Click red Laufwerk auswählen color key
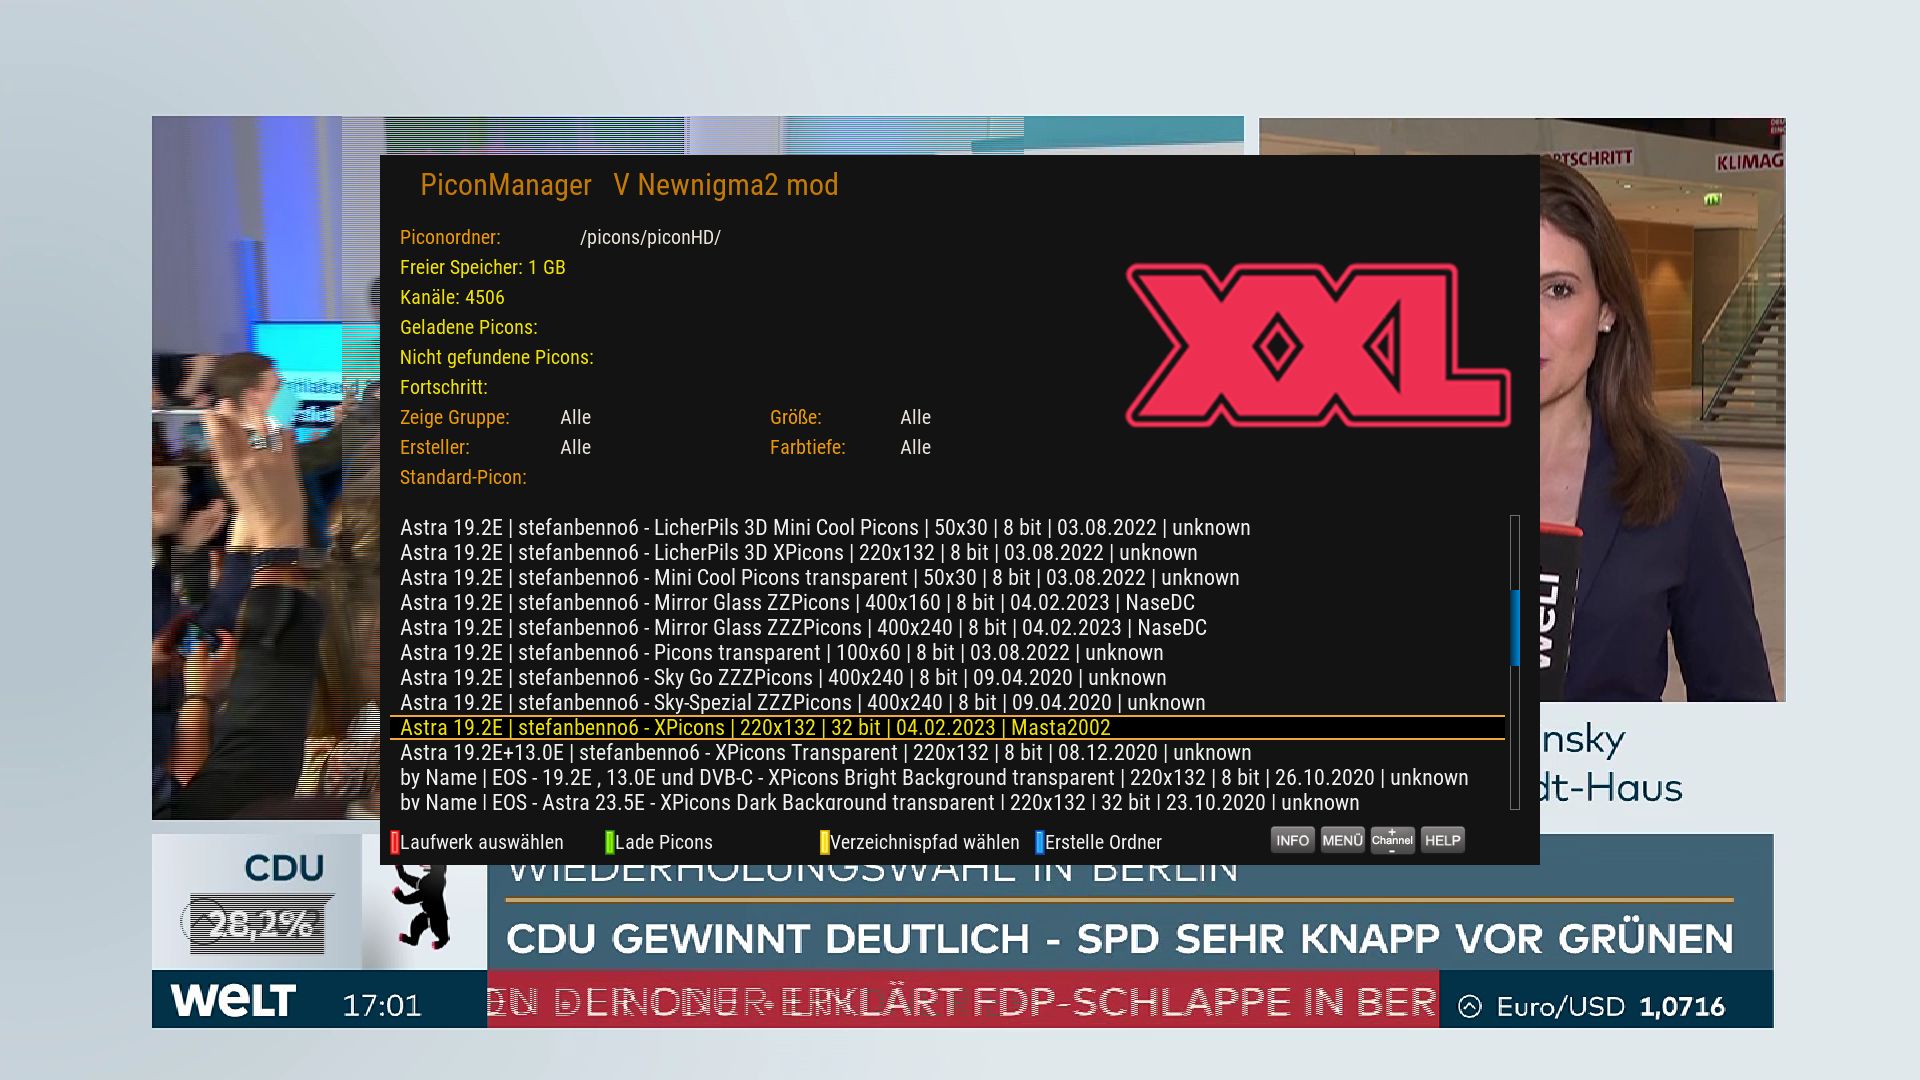 point(478,842)
